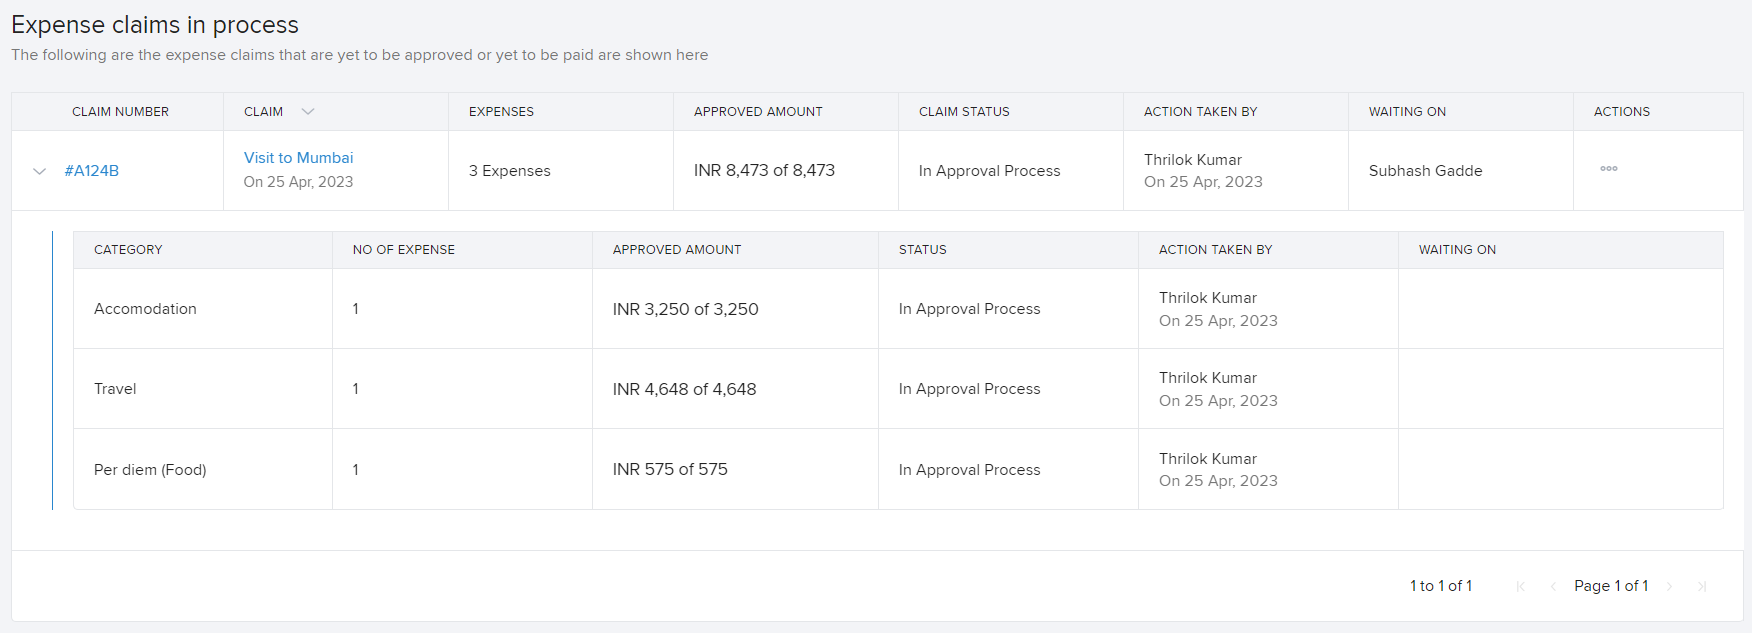The width and height of the screenshot is (1752, 633).
Task: Open the Visit to Mumbai claim
Action: (298, 158)
